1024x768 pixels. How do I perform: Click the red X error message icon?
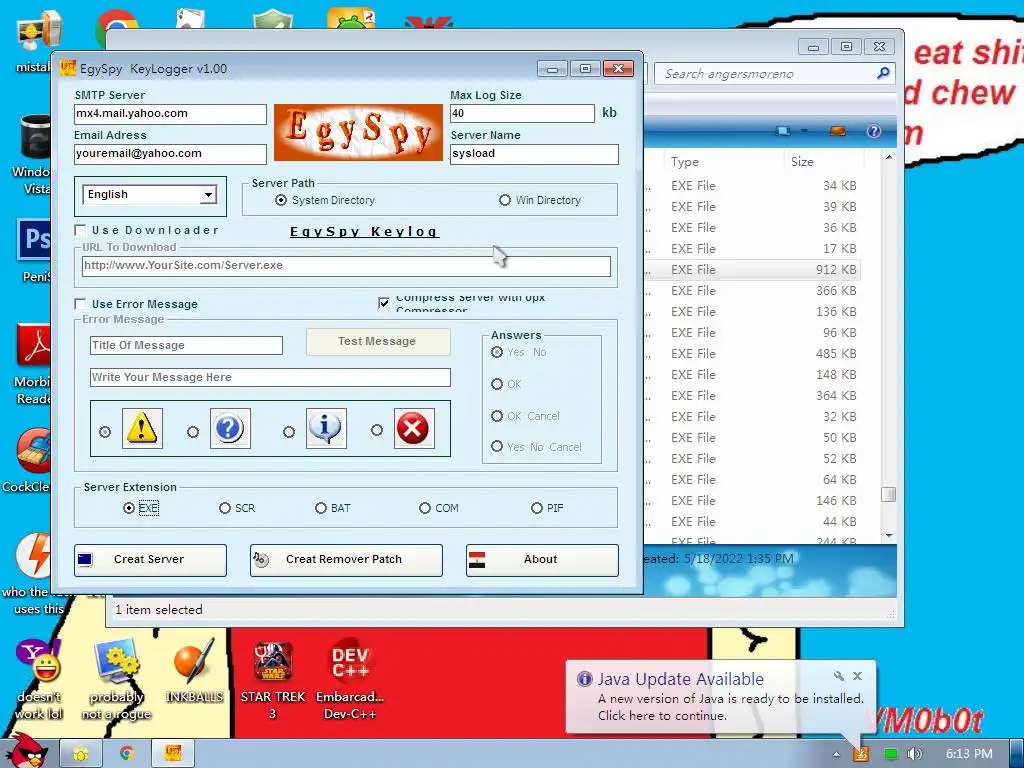[x=414, y=428]
